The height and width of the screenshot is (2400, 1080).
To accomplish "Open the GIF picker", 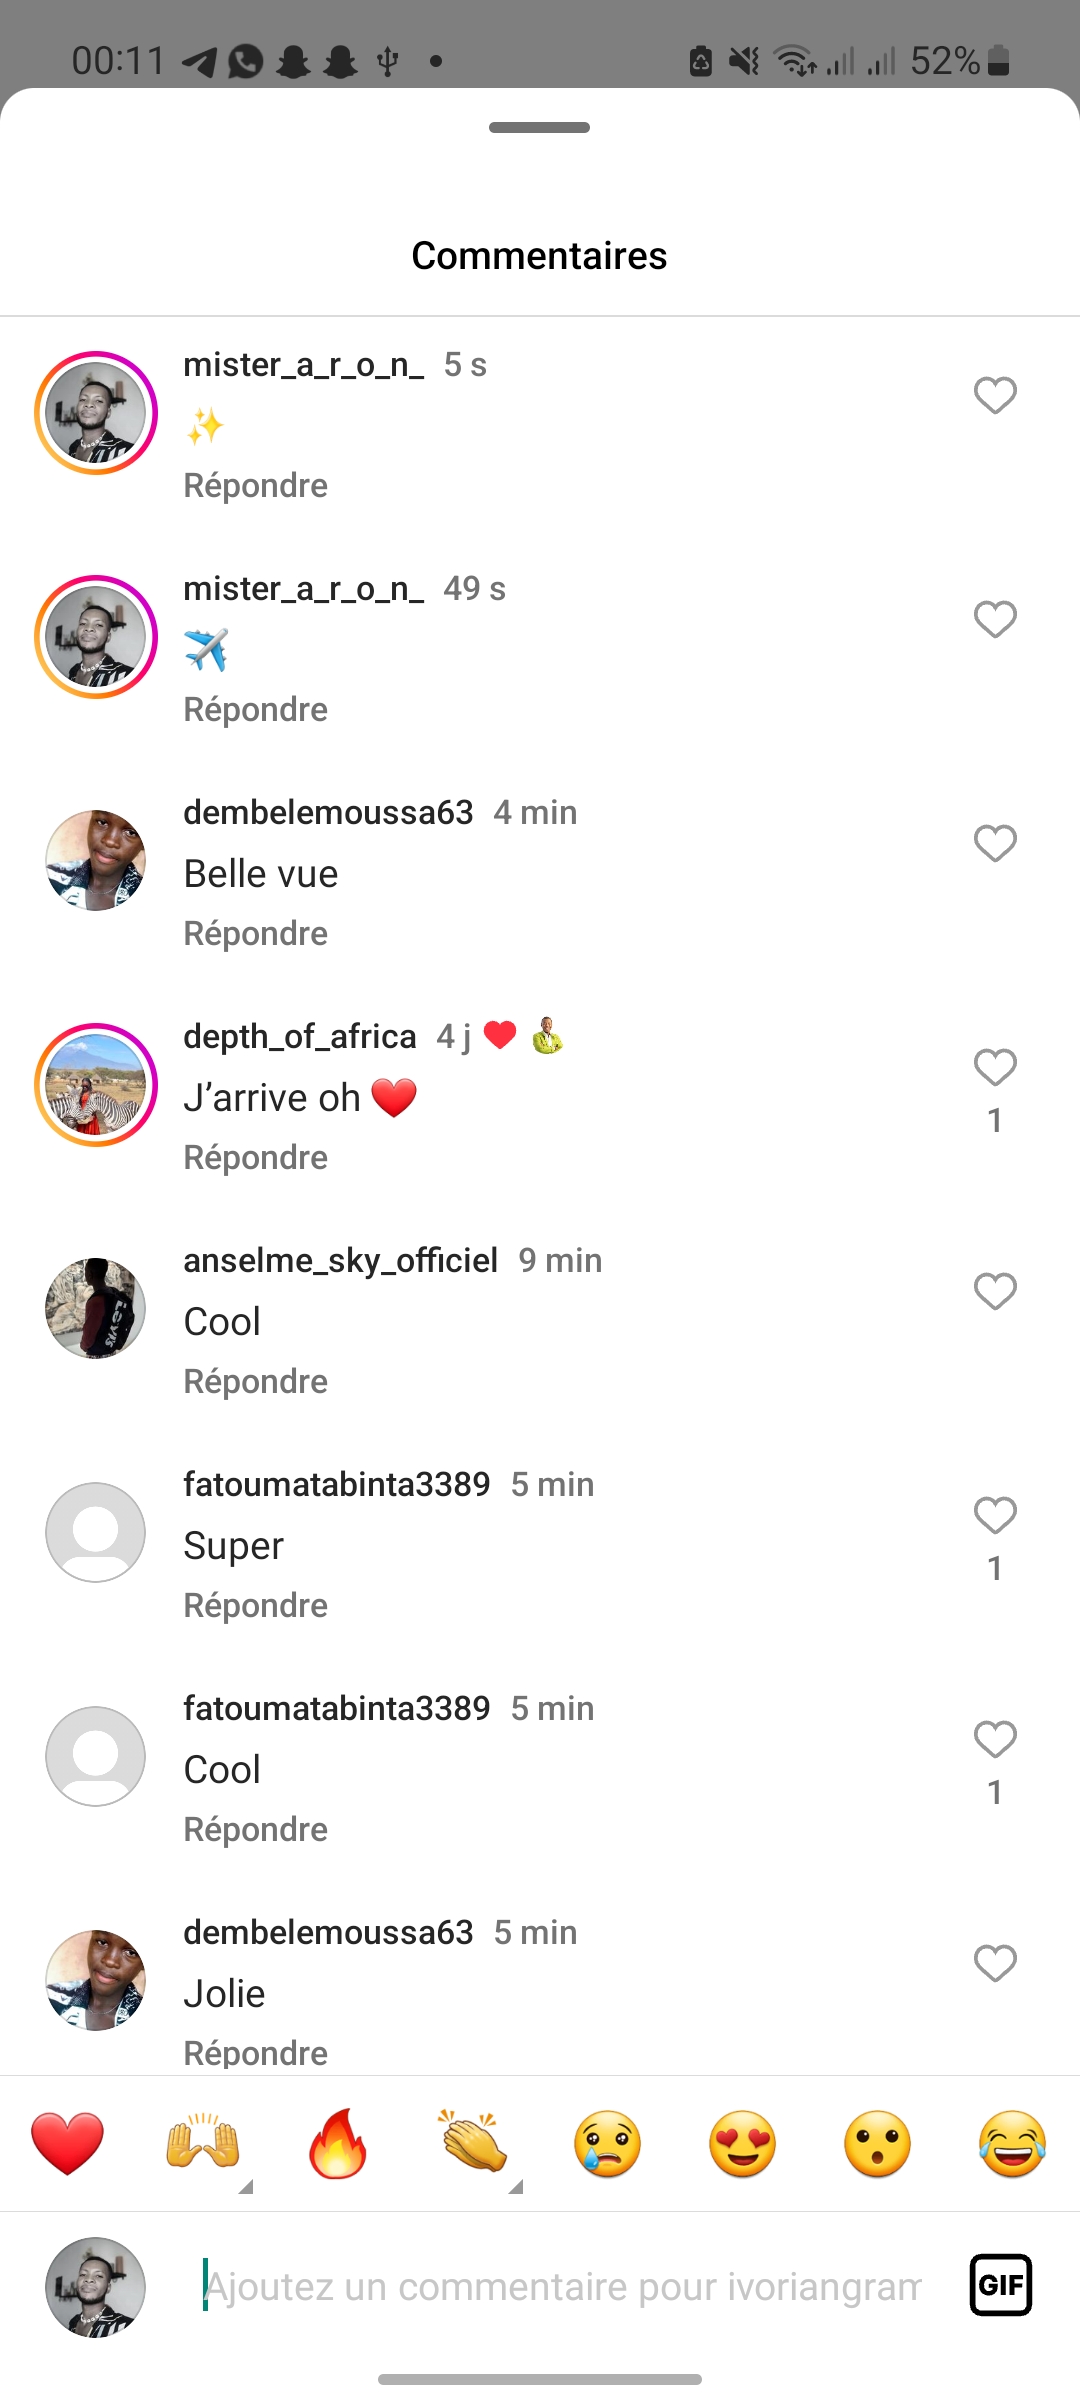I will tap(1000, 2285).
